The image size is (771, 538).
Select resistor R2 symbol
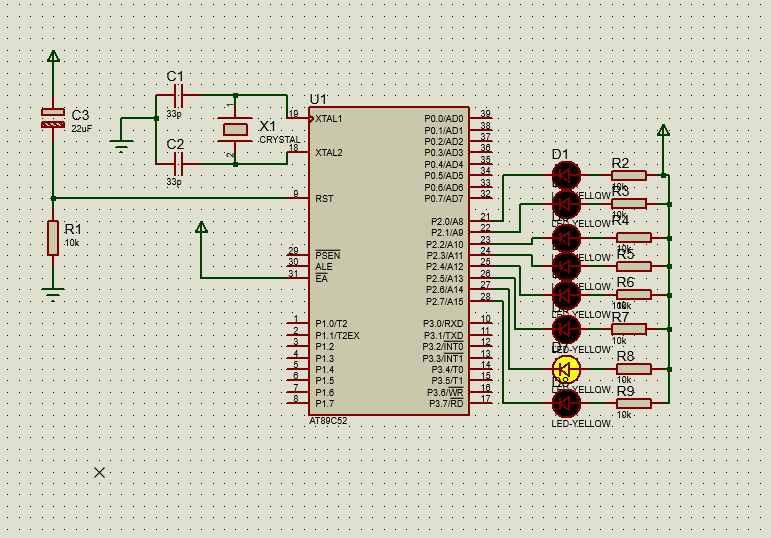pyautogui.click(x=628, y=175)
